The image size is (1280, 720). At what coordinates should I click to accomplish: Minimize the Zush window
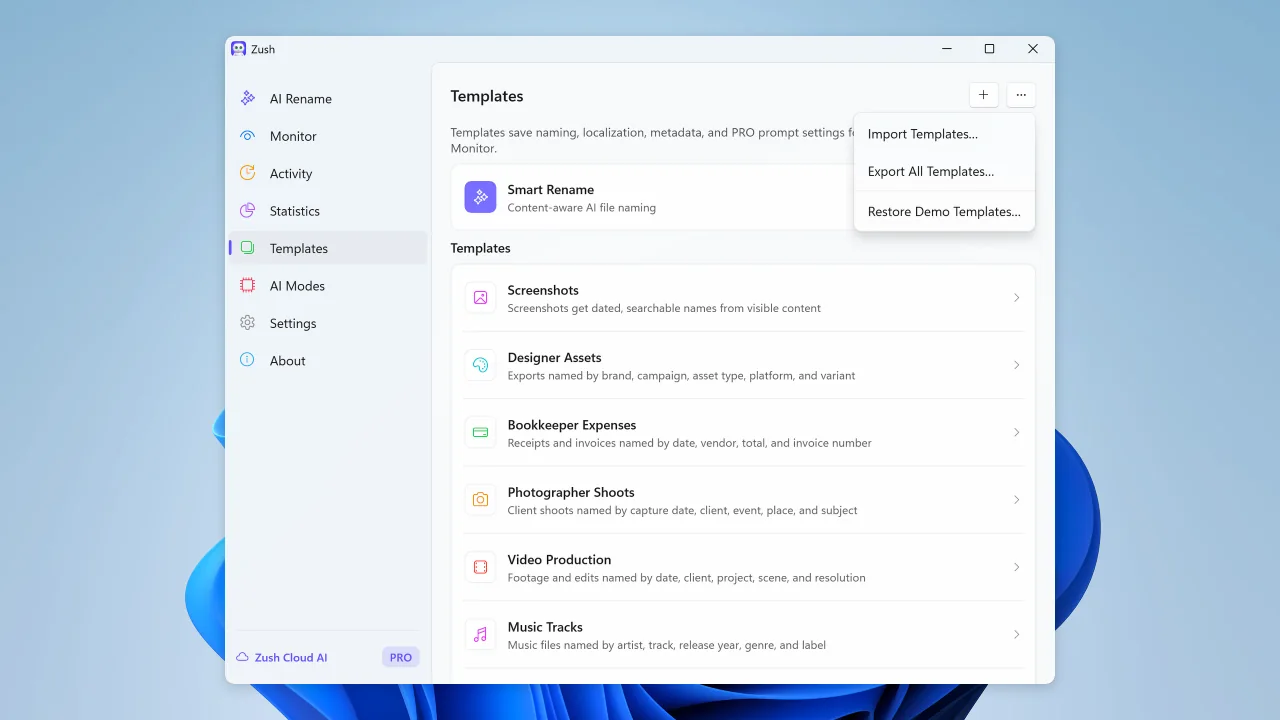click(x=946, y=49)
